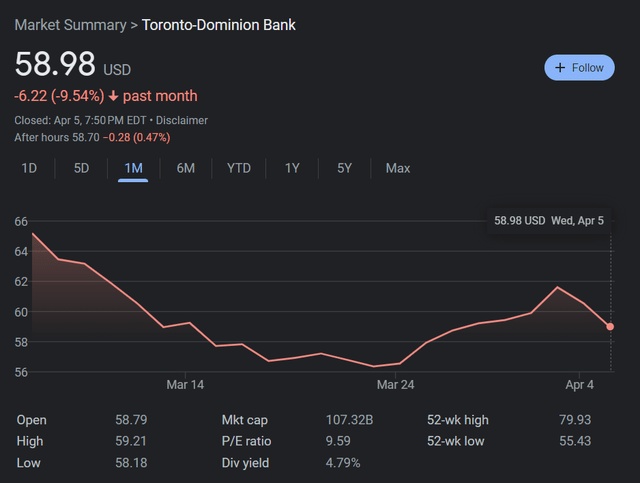The height and width of the screenshot is (483, 640).
Task: Click the Mar 24 axis label
Action: pyautogui.click(x=396, y=385)
